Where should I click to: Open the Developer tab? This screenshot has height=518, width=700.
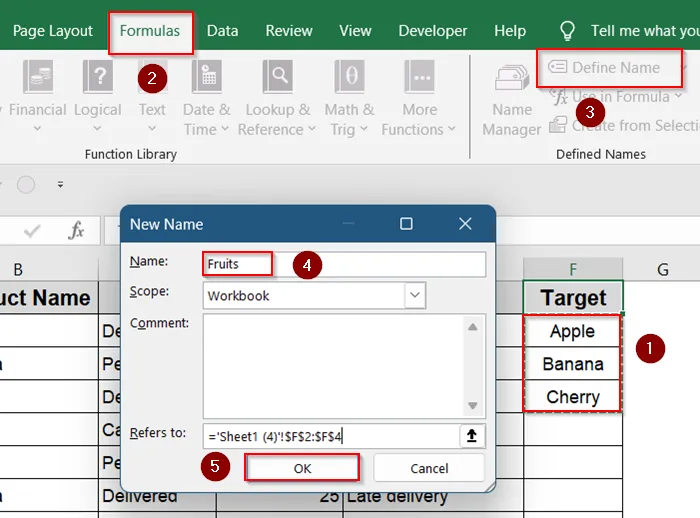point(433,31)
